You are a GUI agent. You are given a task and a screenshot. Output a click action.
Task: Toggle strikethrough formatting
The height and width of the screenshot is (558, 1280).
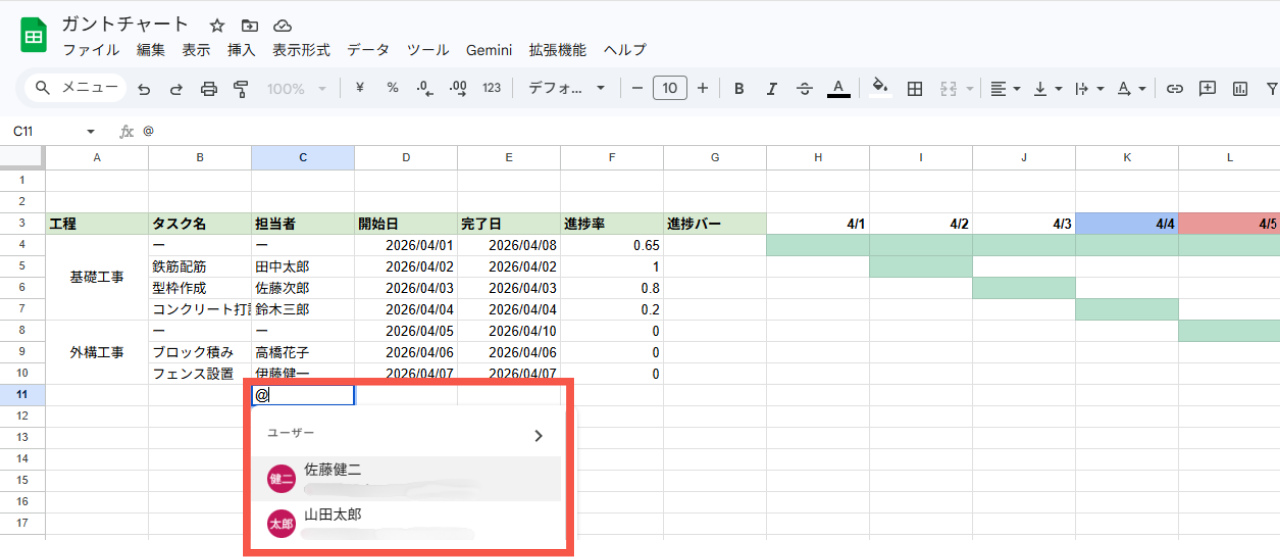pyautogui.click(x=804, y=89)
